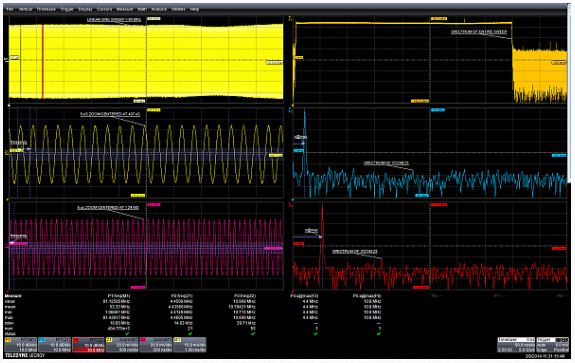Open the Timebase descriptor box

pyautogui.click(x=516, y=345)
